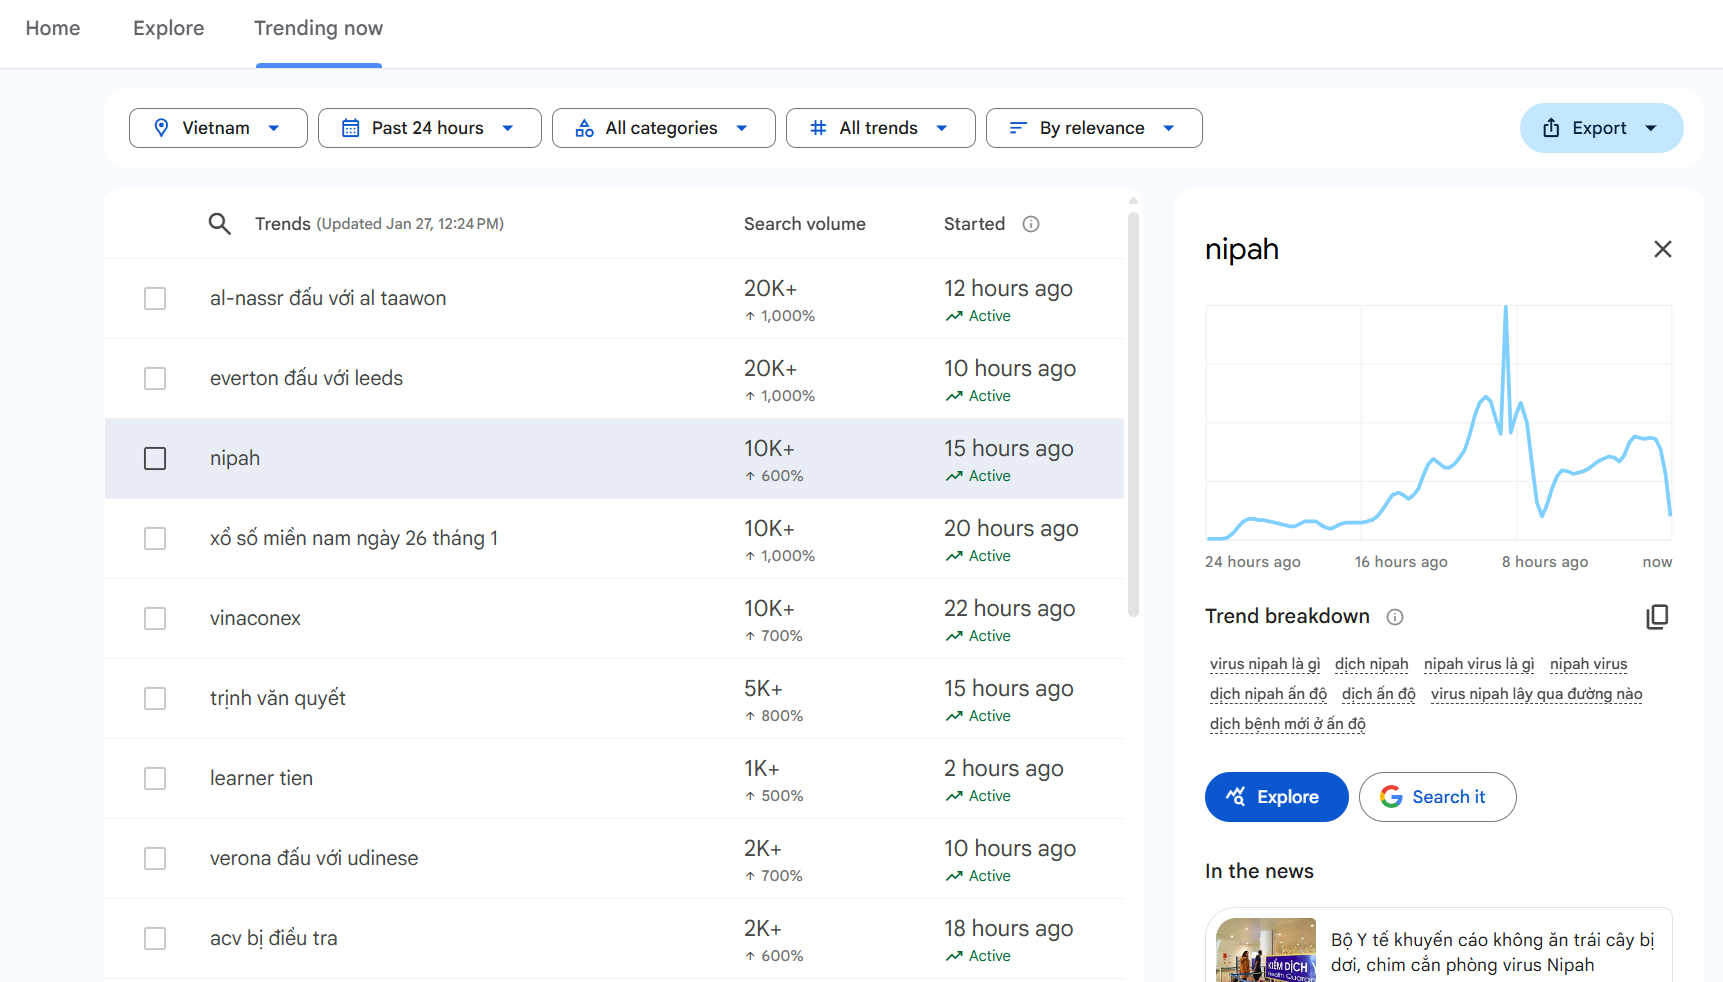Click the info icon next to Started
Image resolution: width=1723 pixels, height=982 pixels.
1031,224
